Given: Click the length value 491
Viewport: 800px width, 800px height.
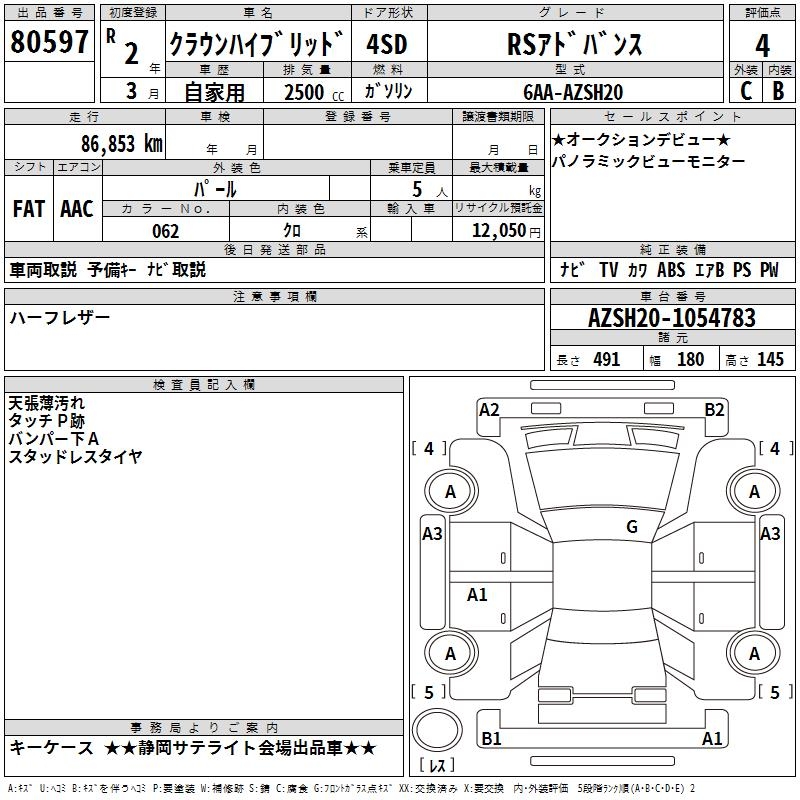Looking at the screenshot, I should pyautogui.click(x=607, y=359).
